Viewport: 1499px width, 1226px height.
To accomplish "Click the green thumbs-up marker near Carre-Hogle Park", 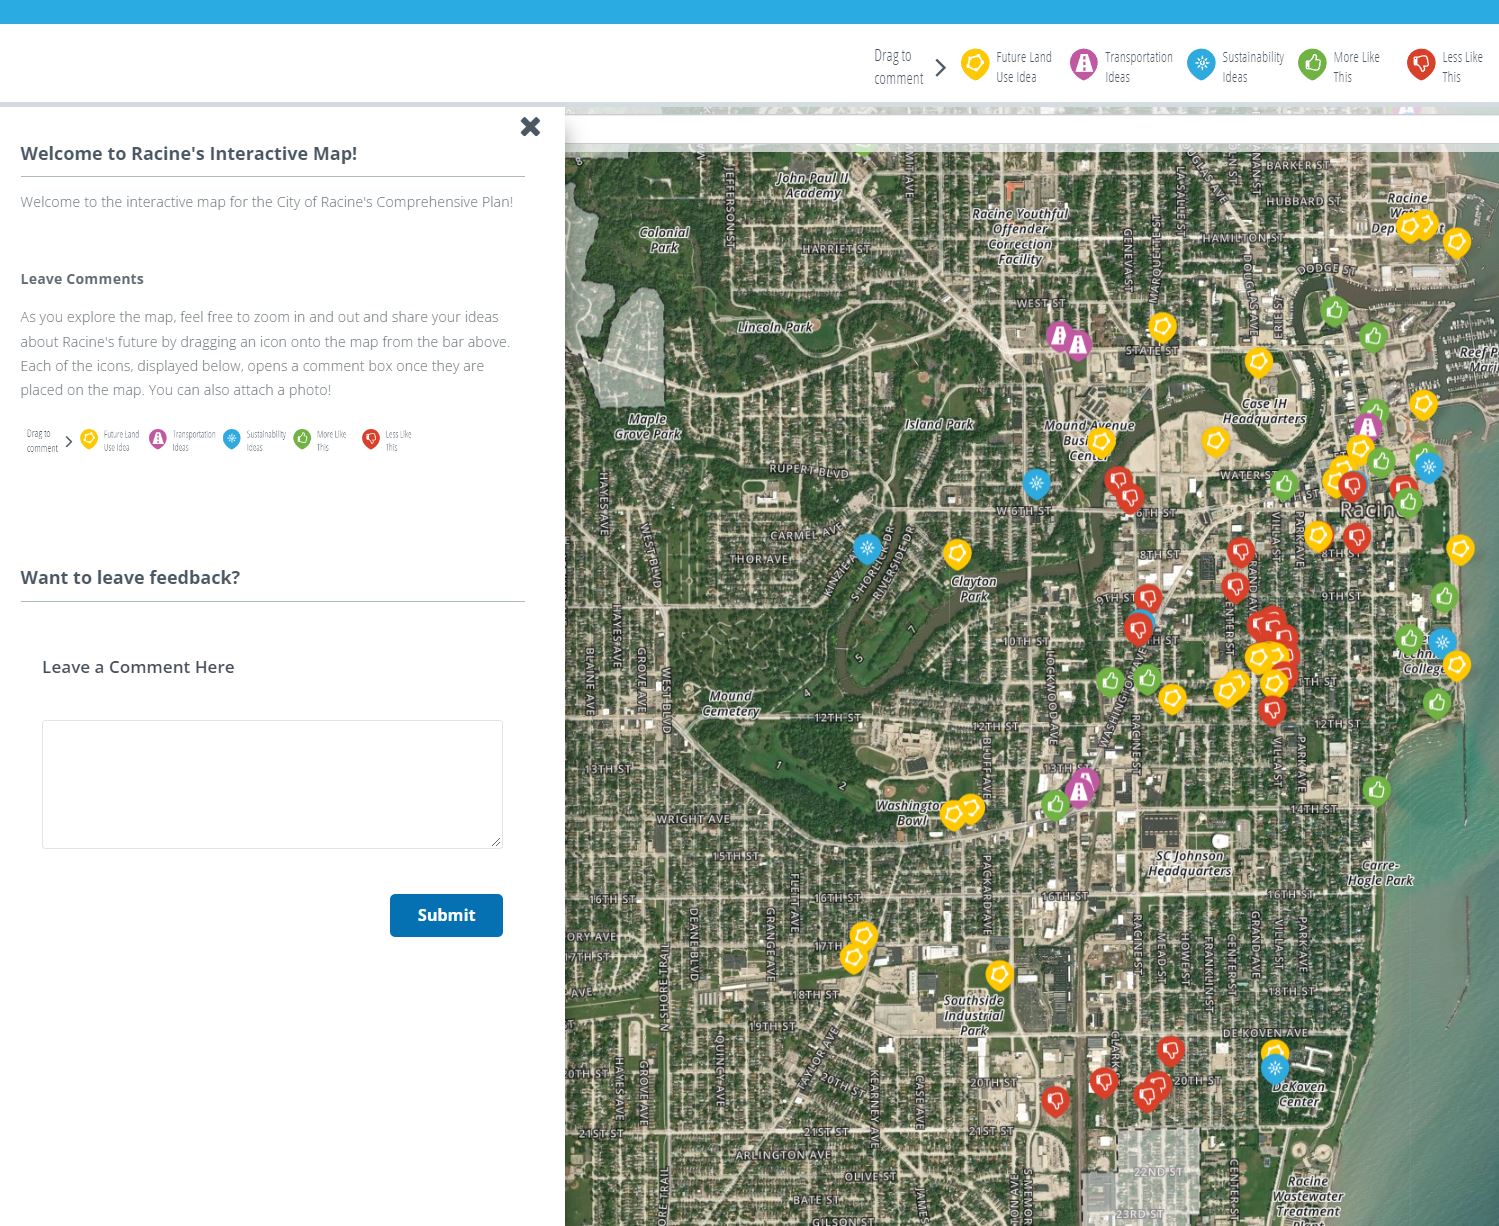I will pos(1377,790).
